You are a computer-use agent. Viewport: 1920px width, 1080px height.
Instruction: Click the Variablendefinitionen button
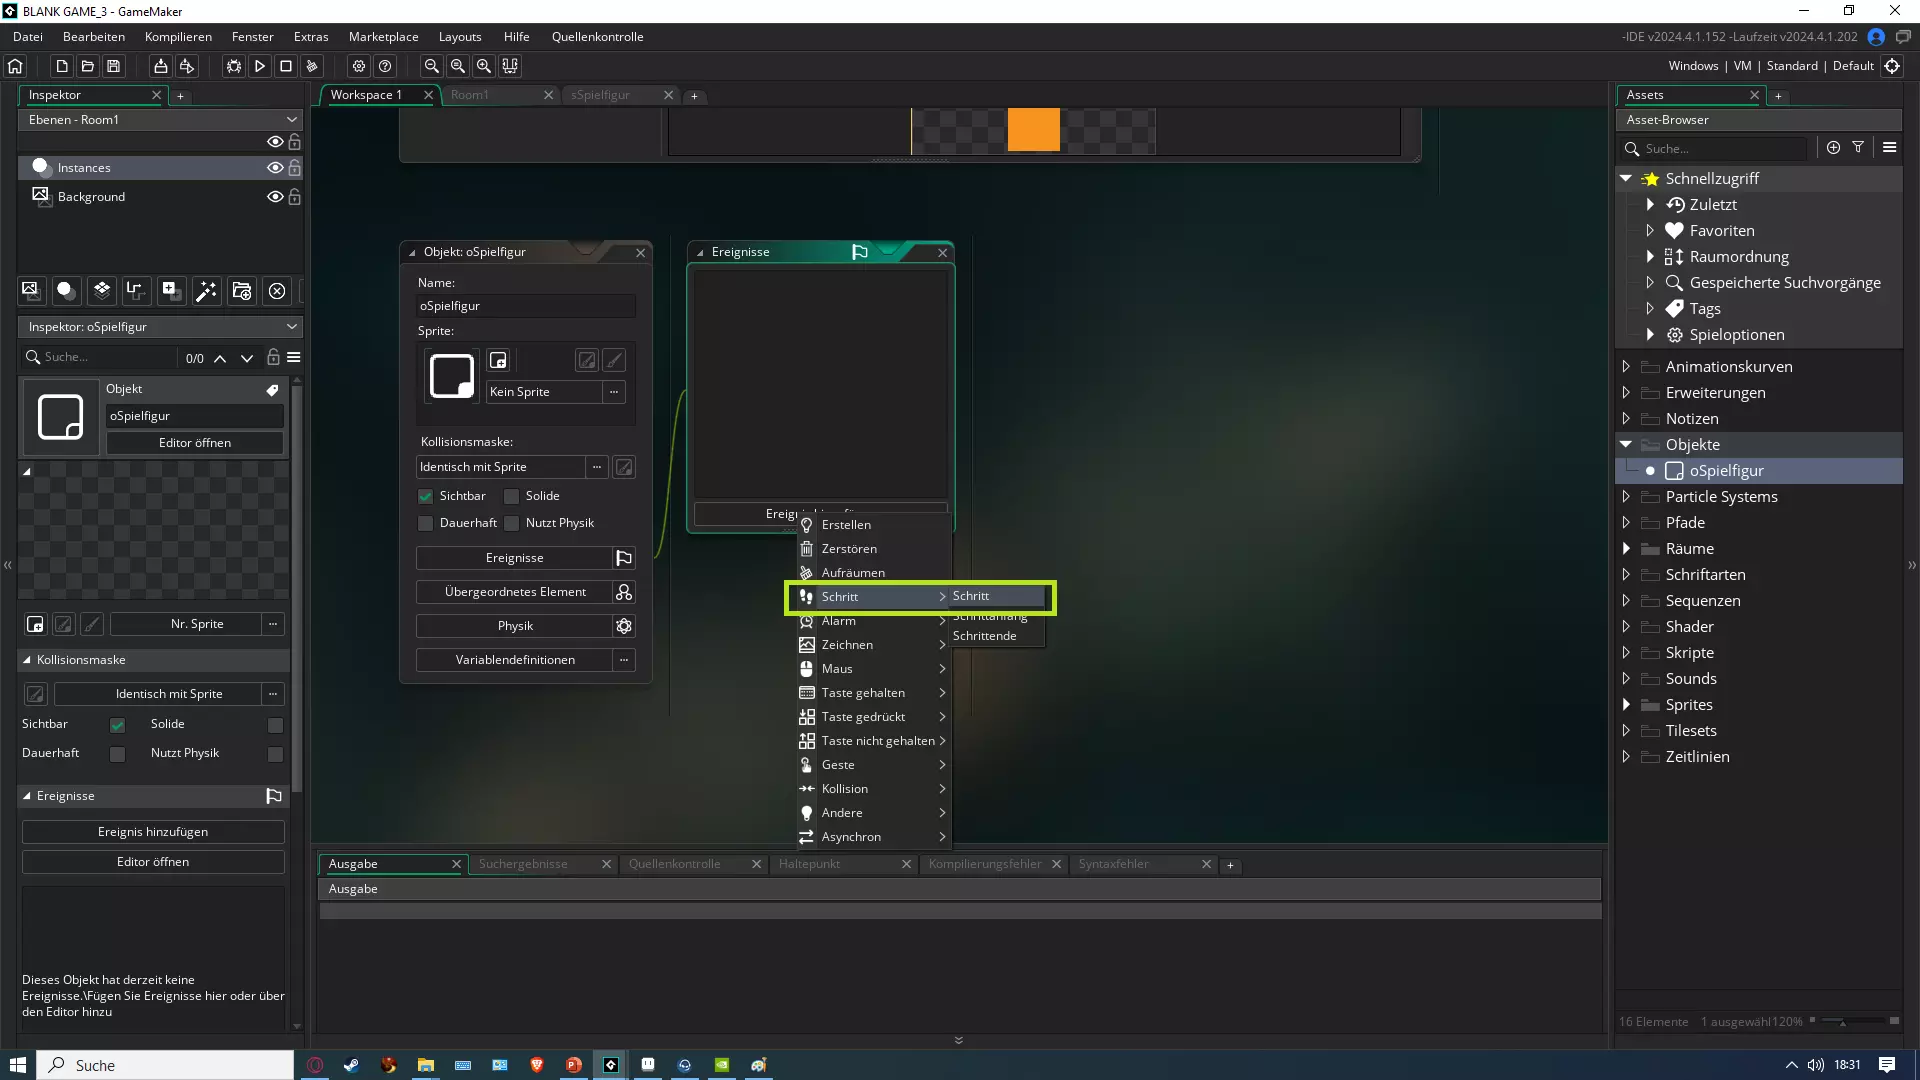tap(515, 660)
